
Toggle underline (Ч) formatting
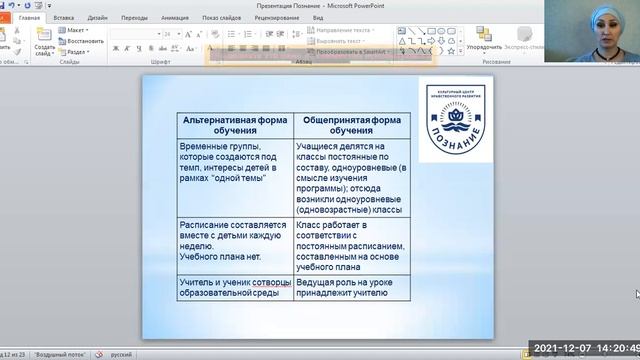click(139, 49)
